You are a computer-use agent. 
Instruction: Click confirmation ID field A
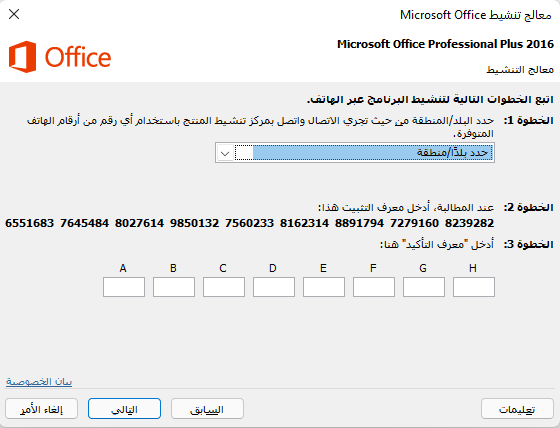pyautogui.click(x=124, y=287)
